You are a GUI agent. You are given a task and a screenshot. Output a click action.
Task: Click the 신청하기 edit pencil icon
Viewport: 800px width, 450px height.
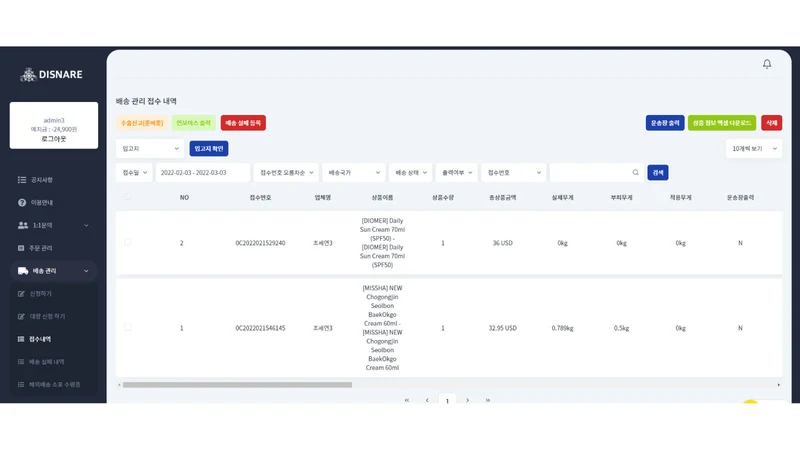tap(21, 294)
